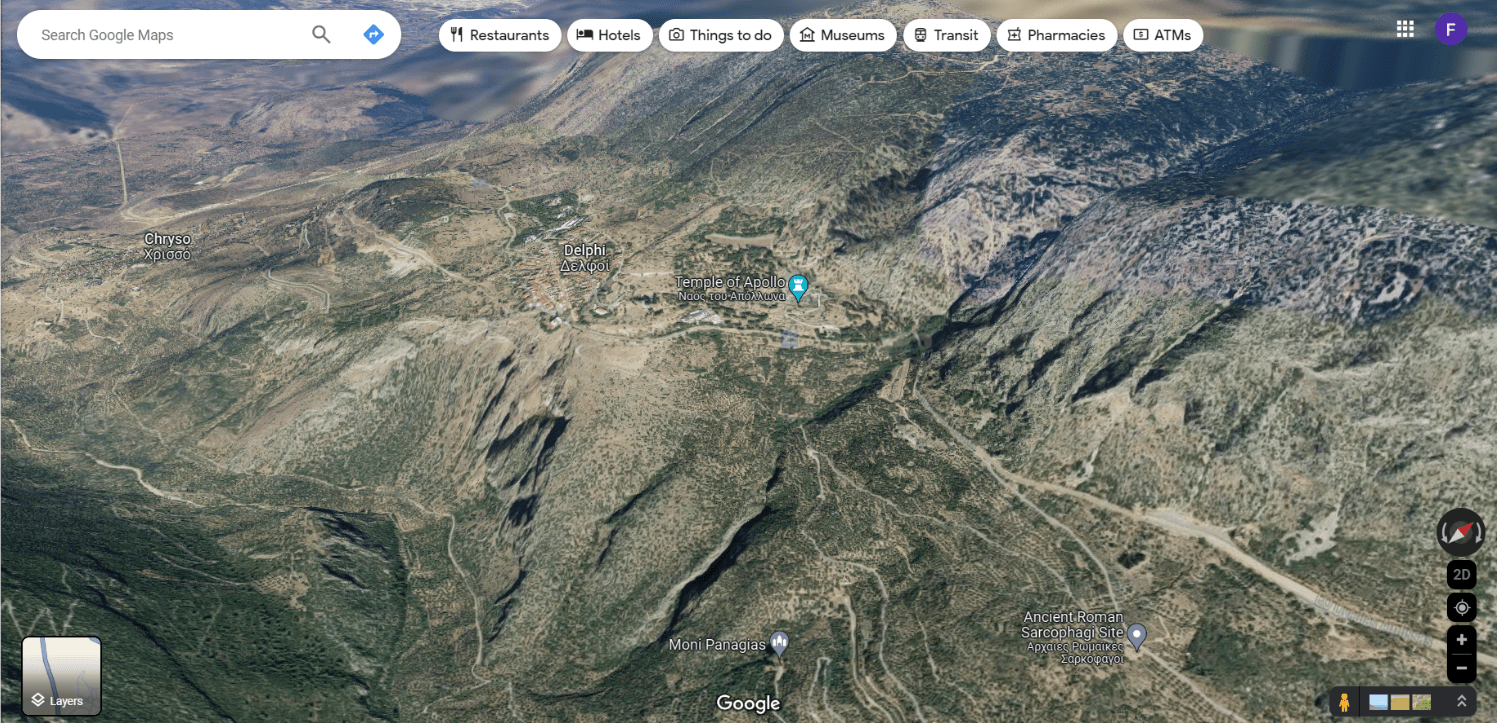Zoom out using the minus button
This screenshot has height=723, width=1497.
tap(1461, 668)
